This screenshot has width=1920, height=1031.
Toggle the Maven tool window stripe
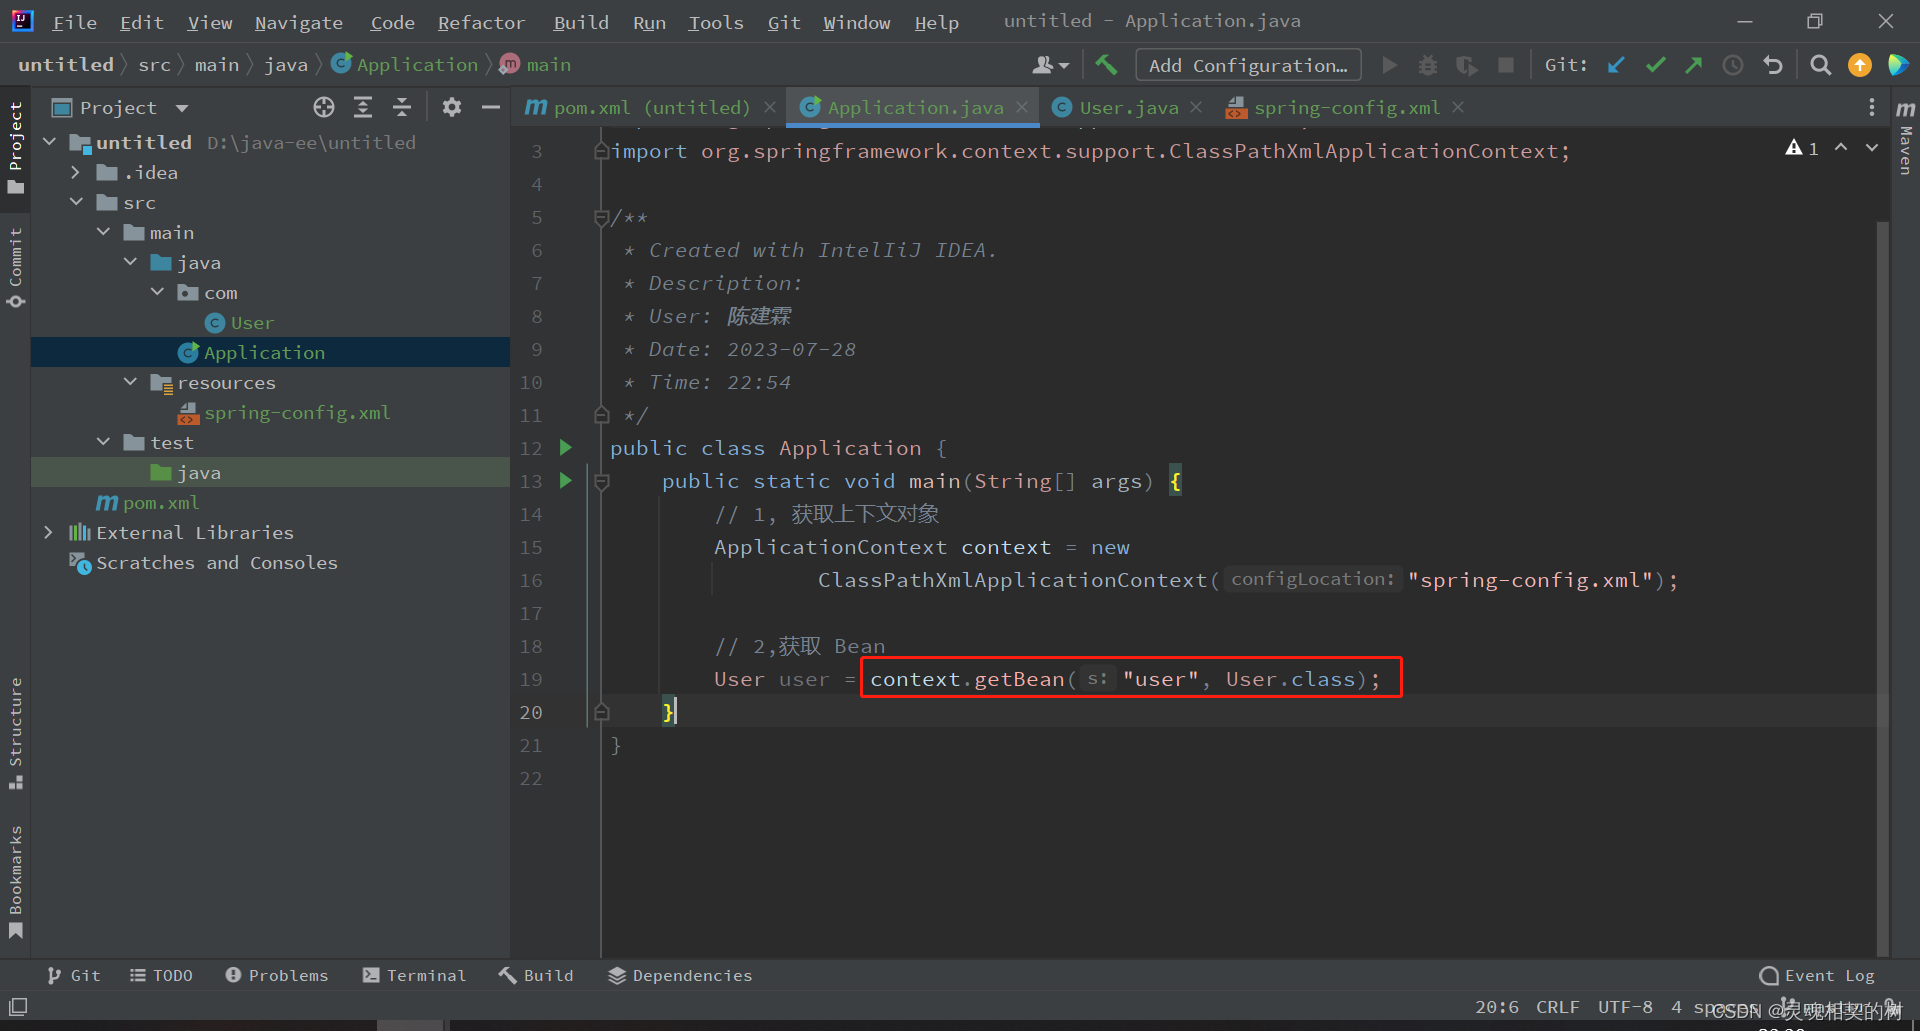(1905, 138)
